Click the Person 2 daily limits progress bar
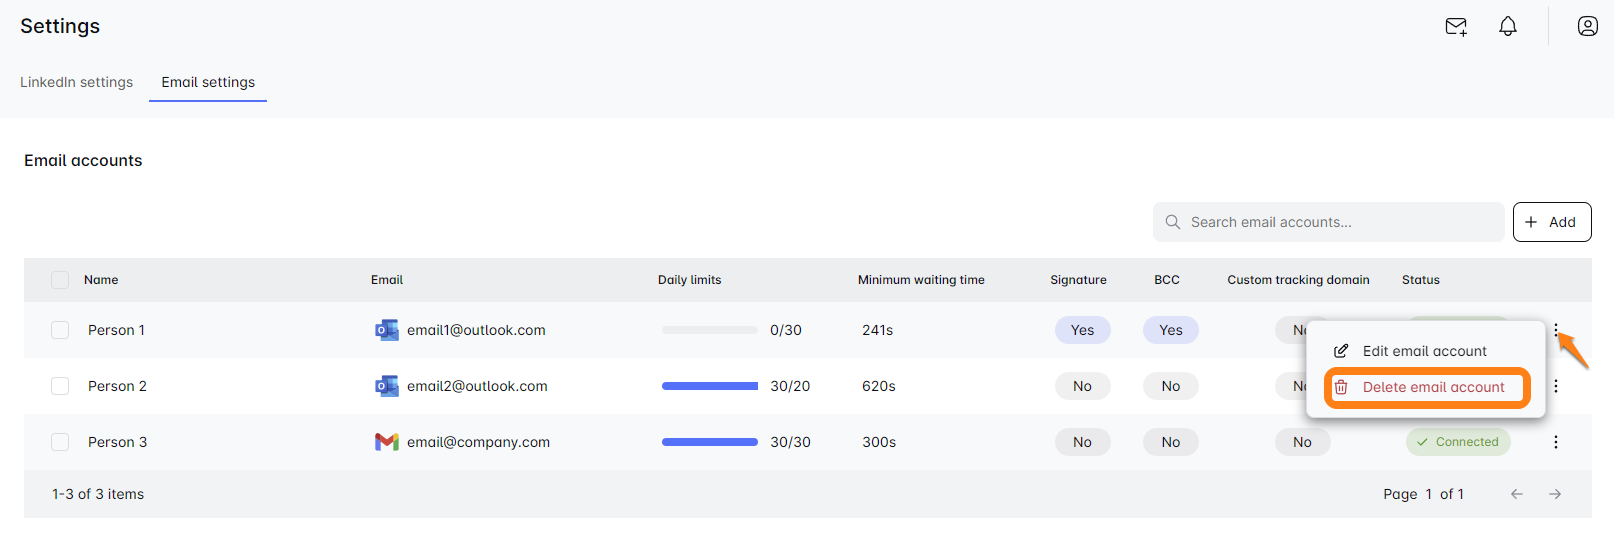Viewport: 1614px width, 543px height. (x=709, y=386)
